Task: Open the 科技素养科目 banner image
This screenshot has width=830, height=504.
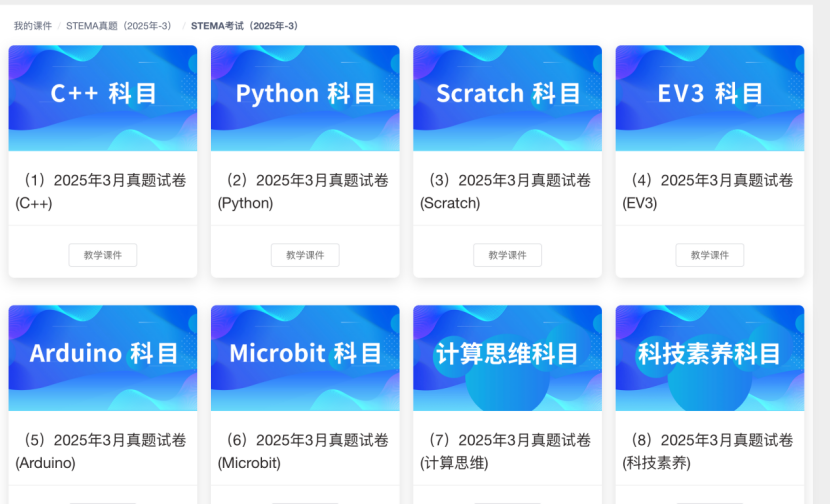Action: point(710,358)
